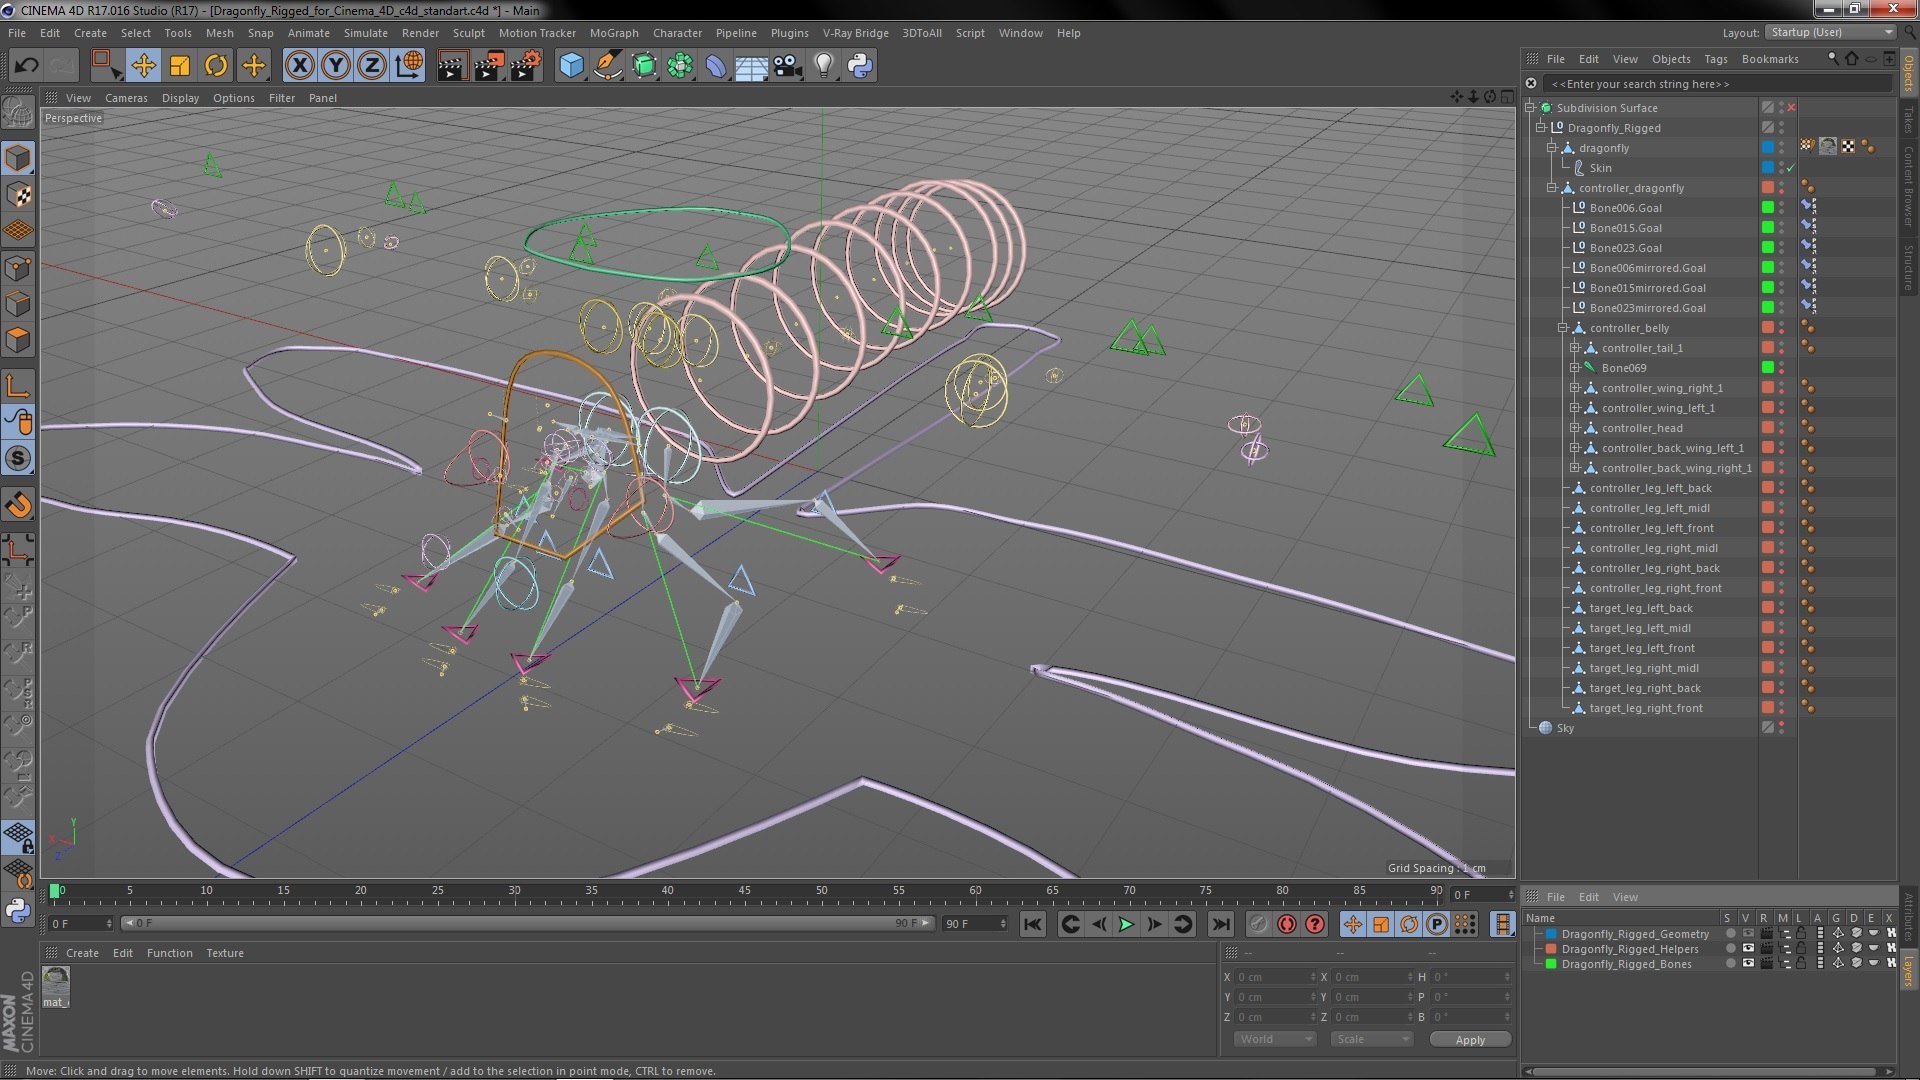Play the animation forwards
The width and height of the screenshot is (1920, 1080).
(1126, 924)
